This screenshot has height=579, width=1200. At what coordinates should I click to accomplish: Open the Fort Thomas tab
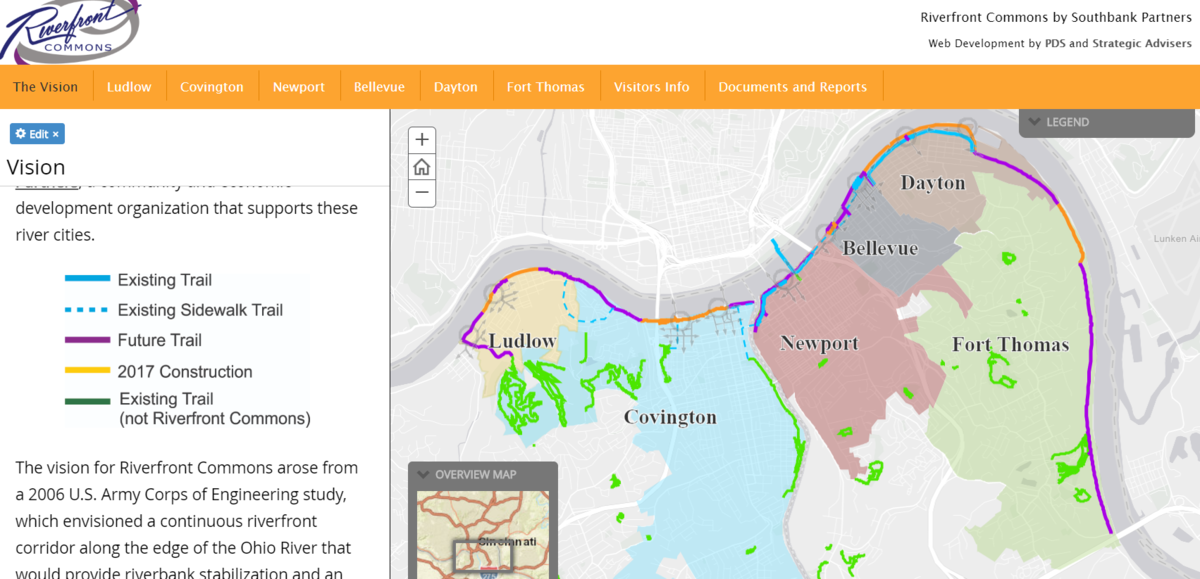[x=546, y=87]
